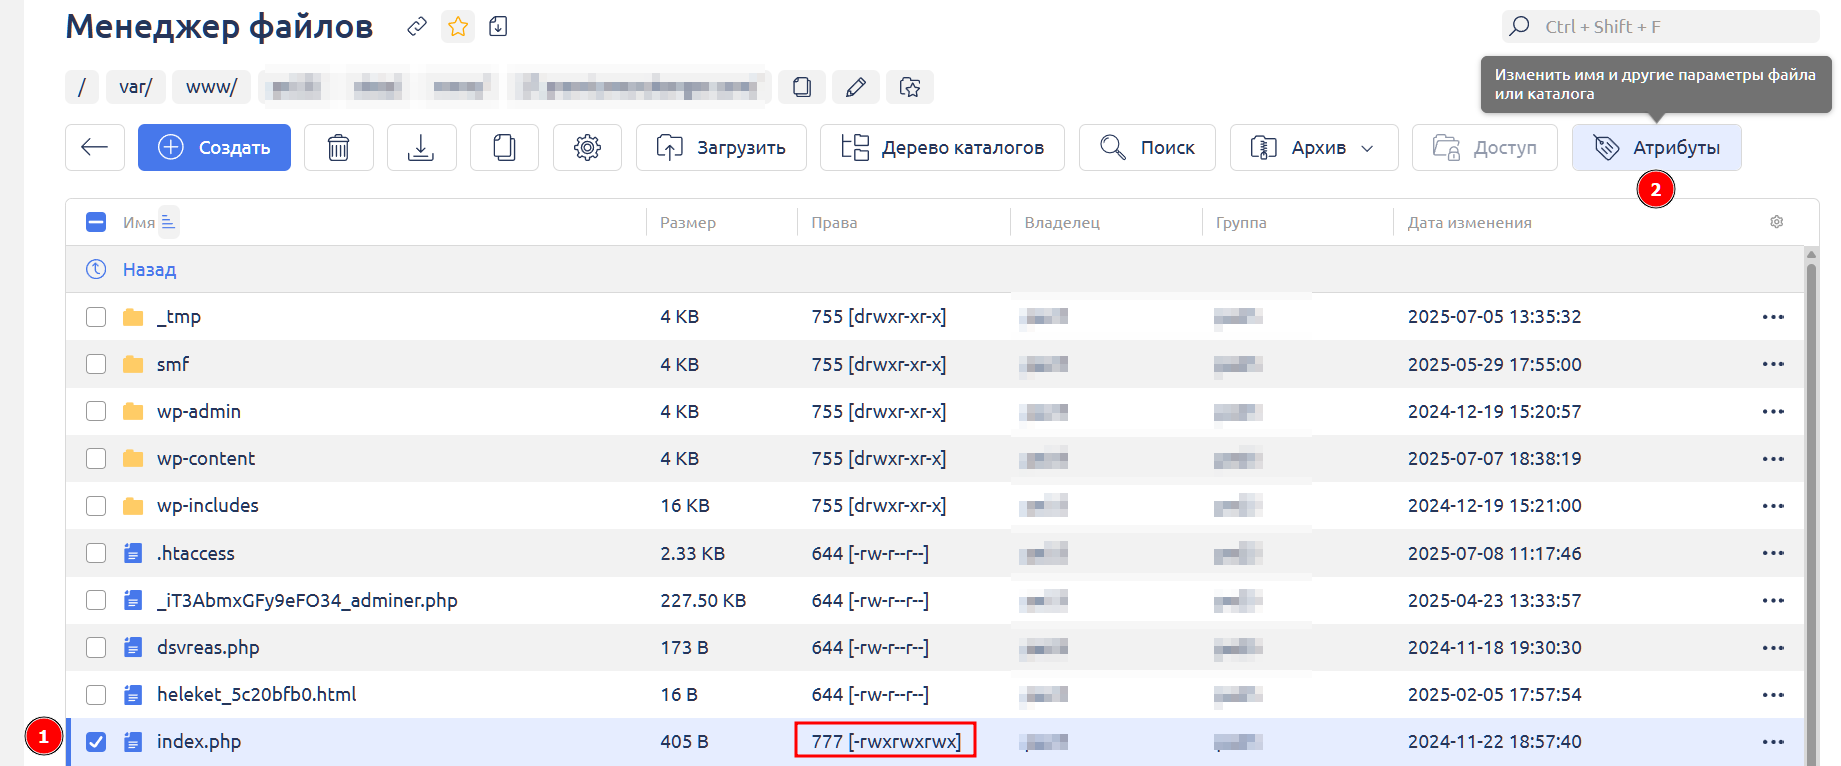The width and height of the screenshot is (1841, 766).
Task: Click the trash delete icon in toolbar
Action: point(339,148)
